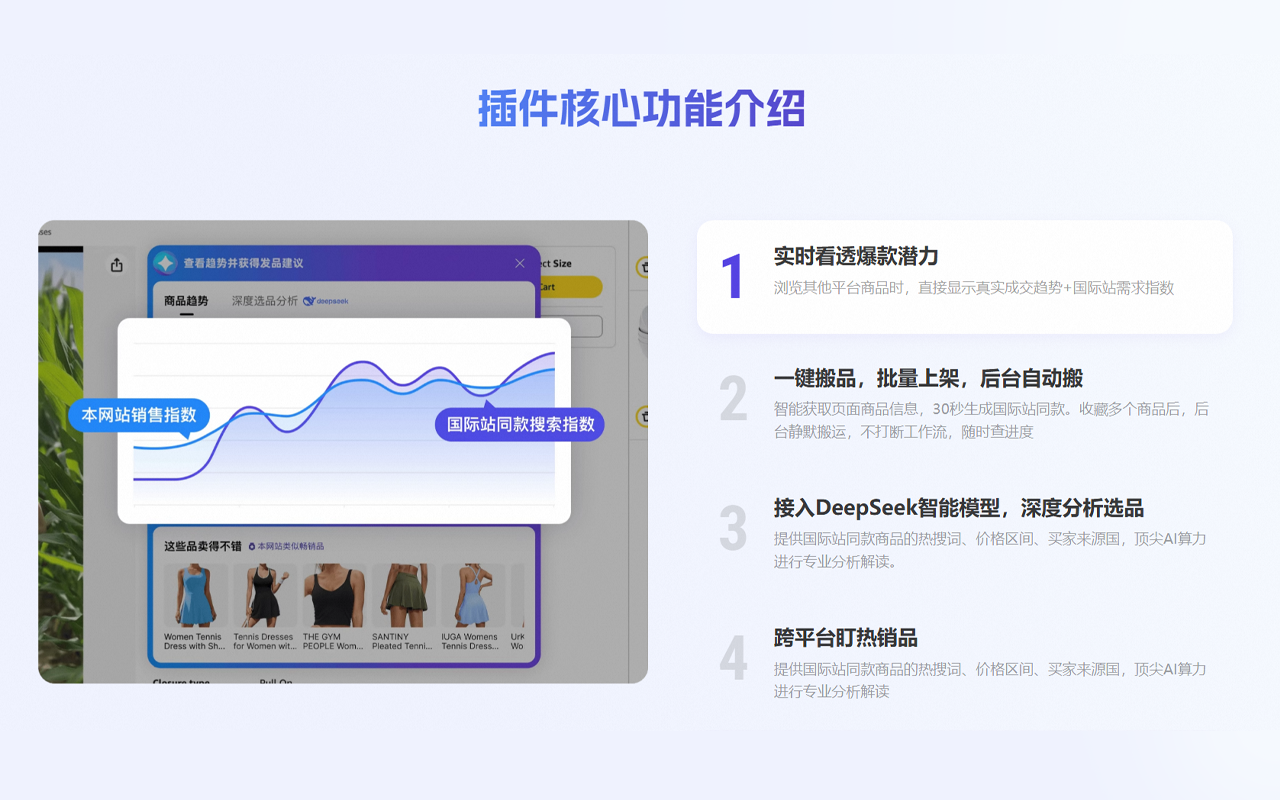This screenshot has height=800, width=1280.
Task: Open the 深度选品分析 tab
Action: tap(263, 298)
